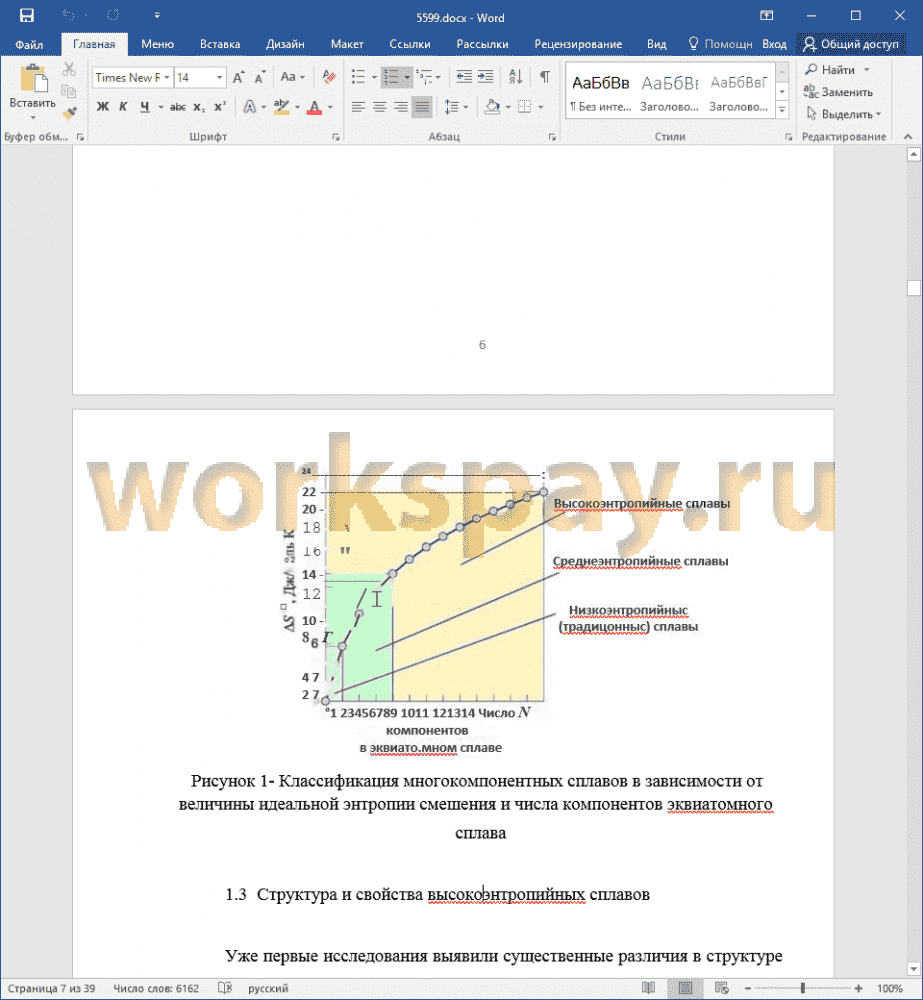Viewport: 923px width, 1000px height.
Task: Apply superscript formatting
Action: click(219, 107)
